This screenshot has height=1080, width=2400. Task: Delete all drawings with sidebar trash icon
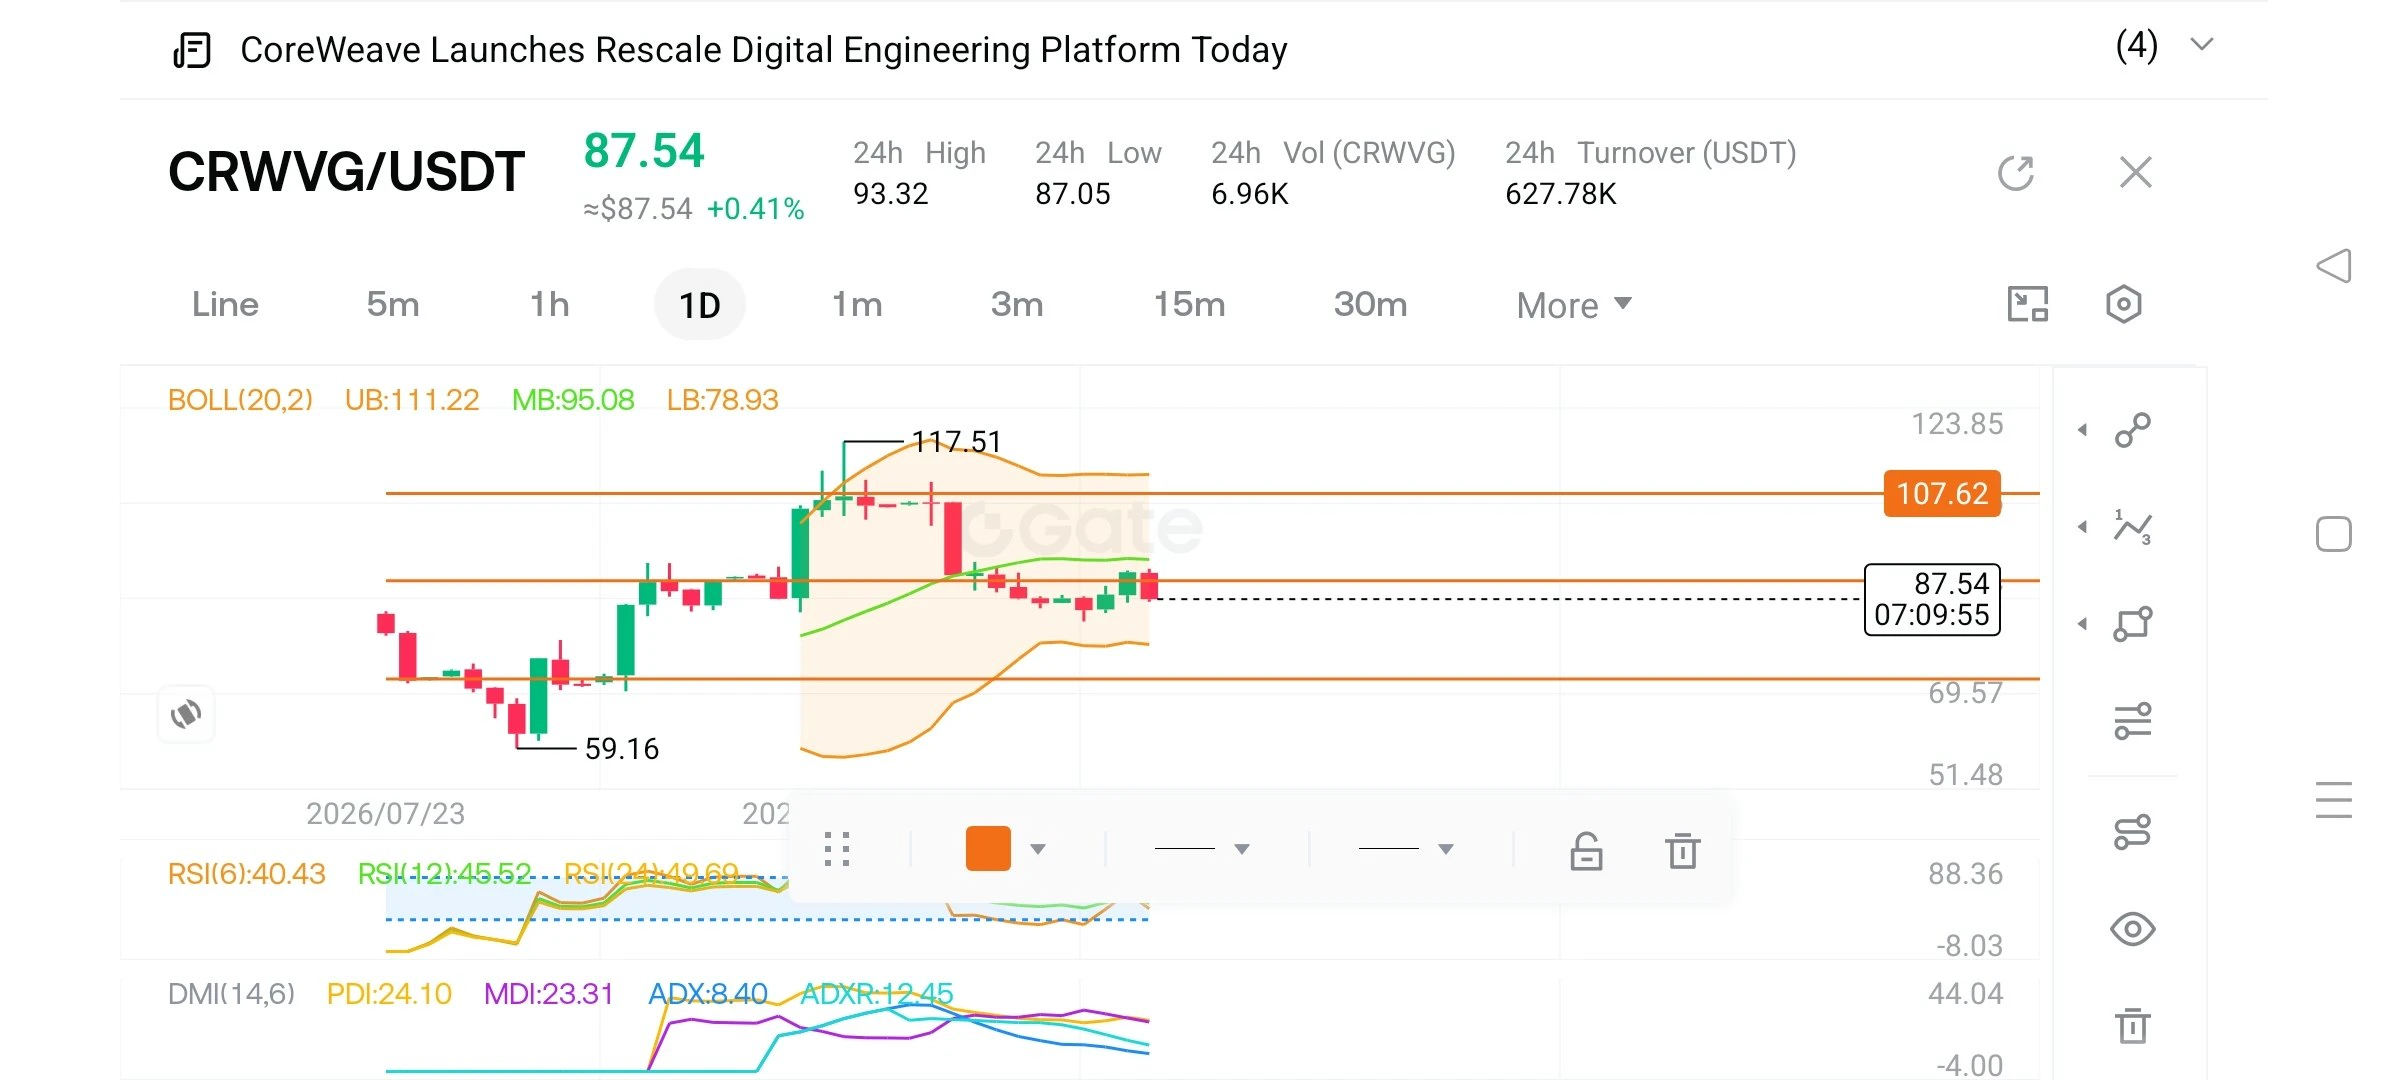tap(2133, 1026)
